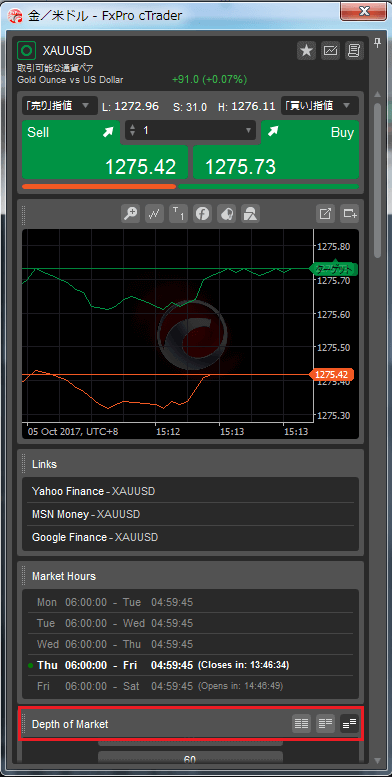
Task: Click the spread value S: 31.0
Action: click(190, 107)
